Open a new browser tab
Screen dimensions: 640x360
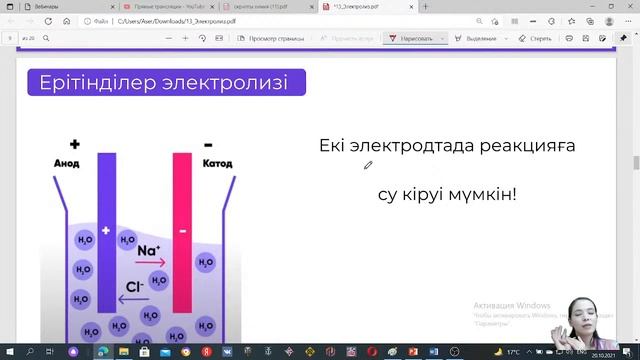[425, 7]
